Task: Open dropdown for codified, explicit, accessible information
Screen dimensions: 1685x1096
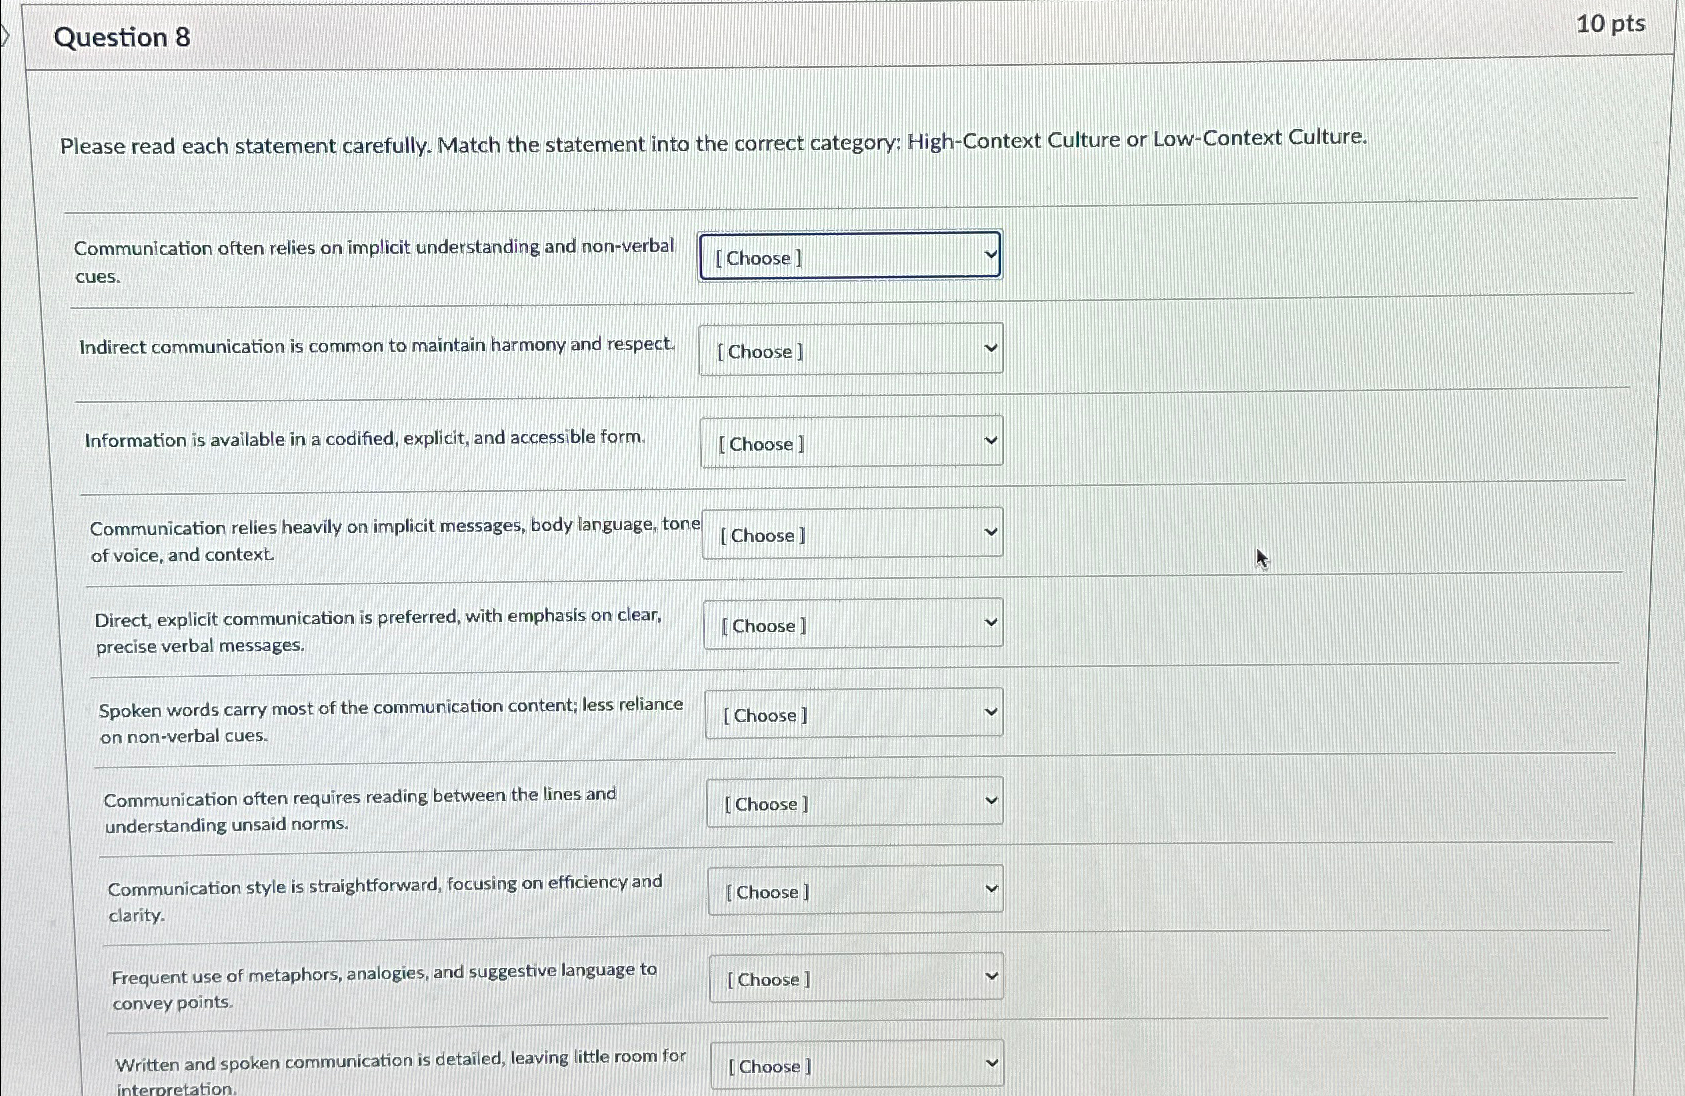Action: tap(852, 441)
